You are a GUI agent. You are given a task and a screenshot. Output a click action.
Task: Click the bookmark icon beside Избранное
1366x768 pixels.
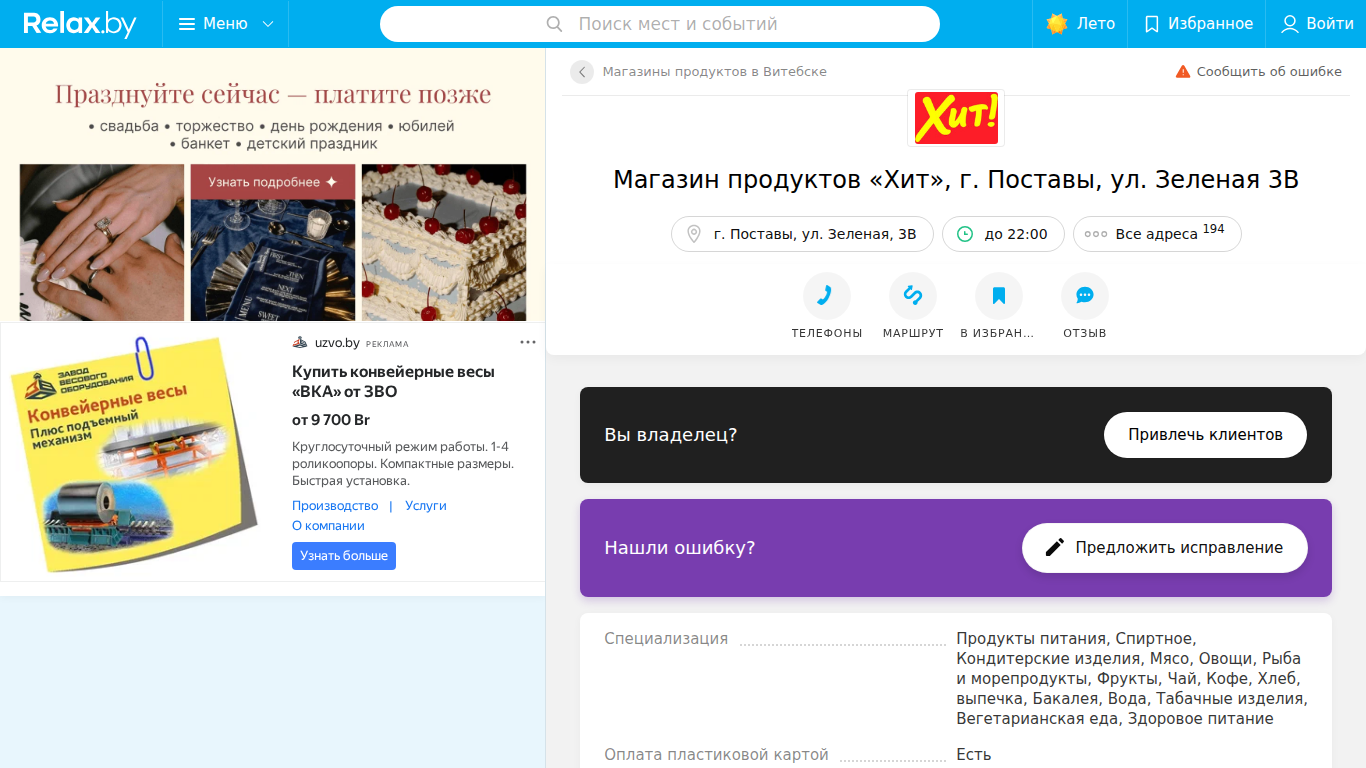click(1151, 24)
